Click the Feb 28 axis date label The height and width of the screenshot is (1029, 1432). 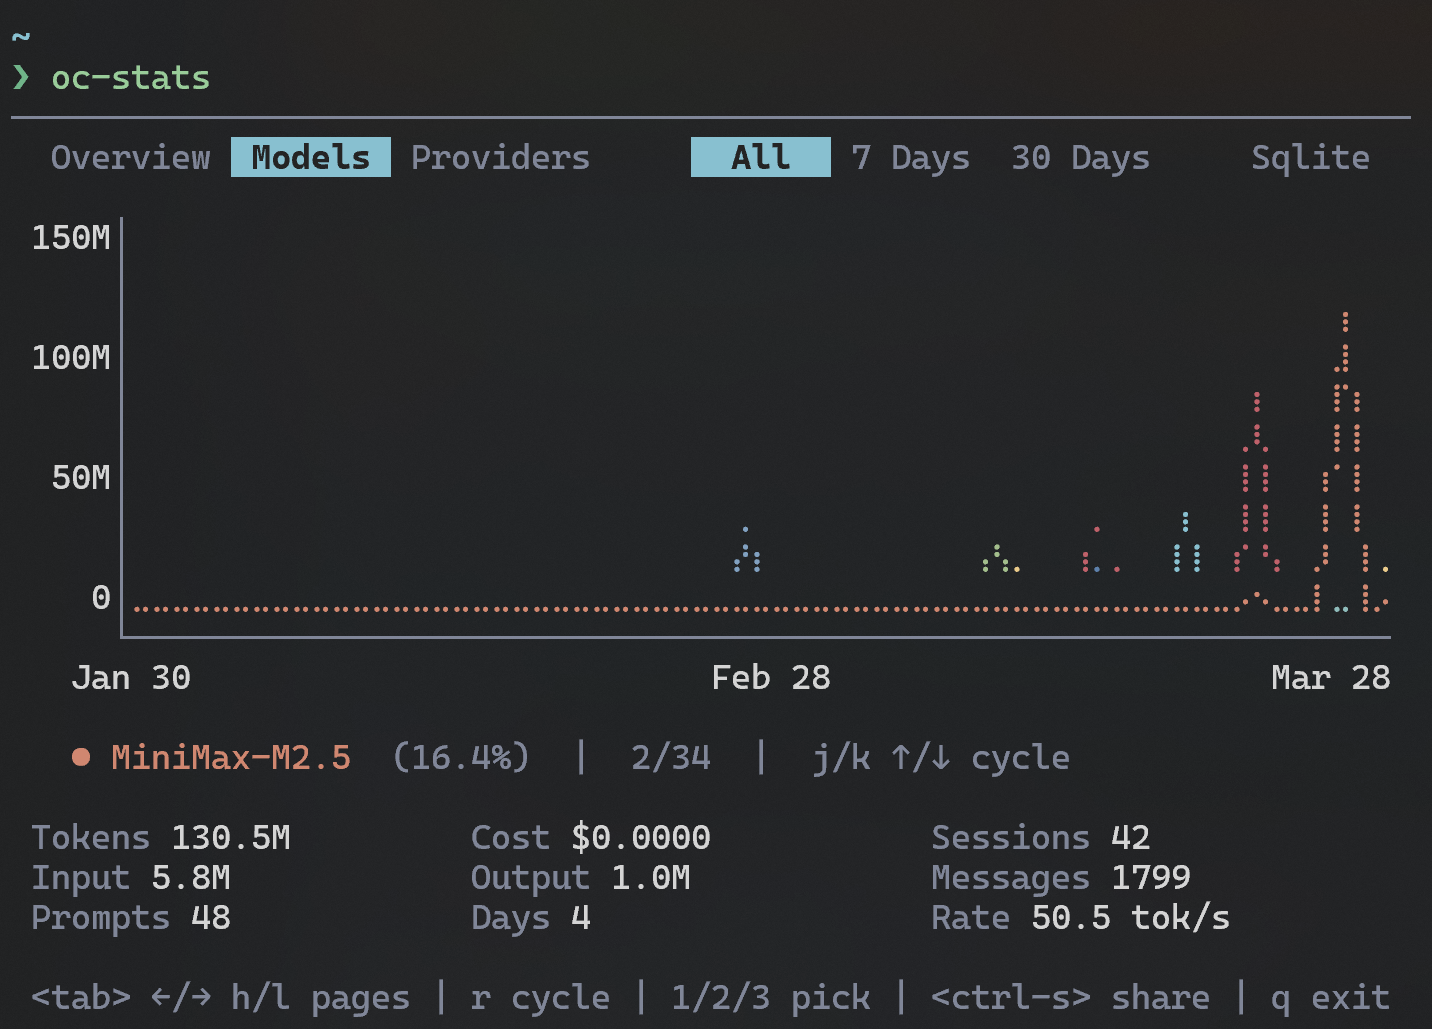point(770,678)
